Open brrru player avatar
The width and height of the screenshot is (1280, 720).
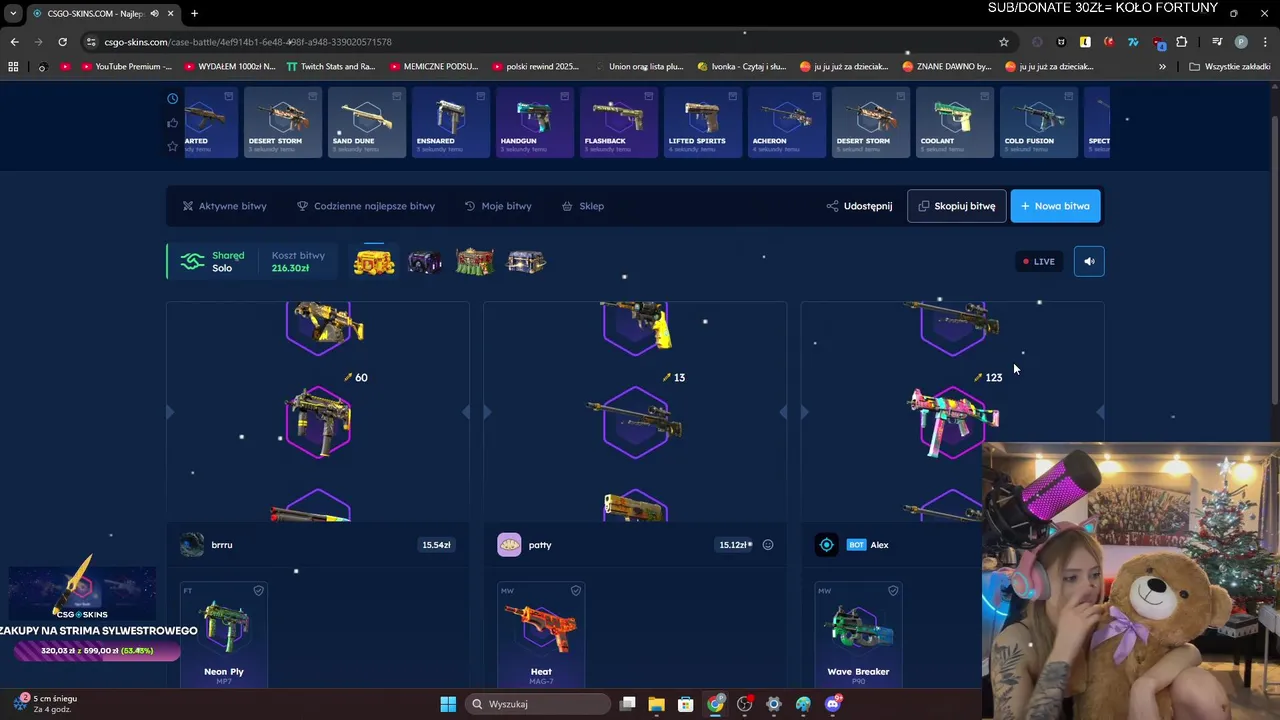coord(192,545)
